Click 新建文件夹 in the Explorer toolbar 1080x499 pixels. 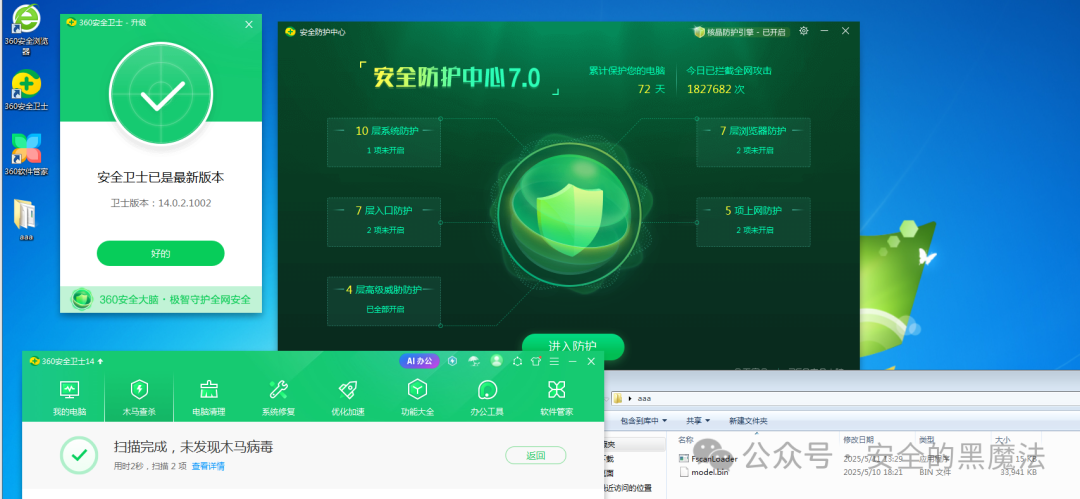[748, 420]
